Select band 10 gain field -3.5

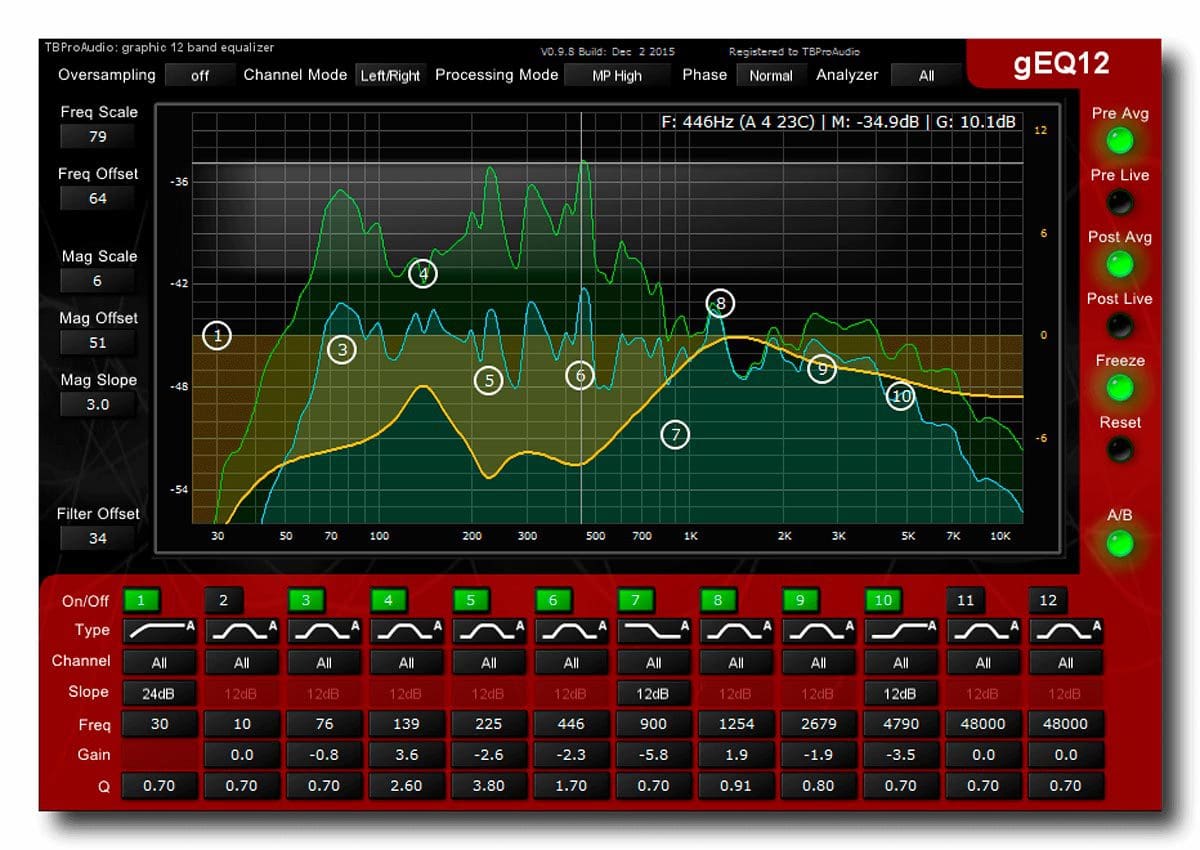point(901,755)
